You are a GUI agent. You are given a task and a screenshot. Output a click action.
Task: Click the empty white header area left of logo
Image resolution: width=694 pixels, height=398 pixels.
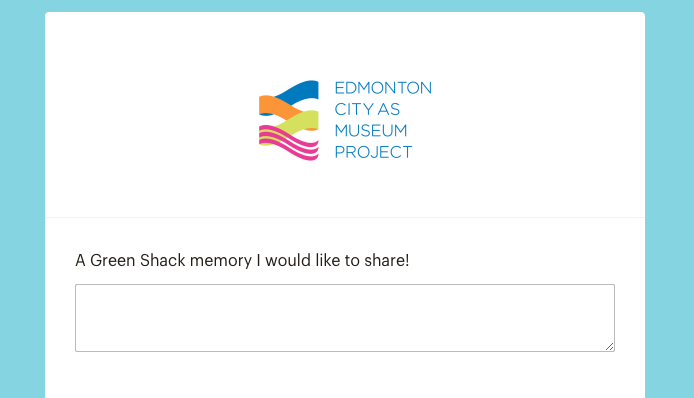click(x=150, y=115)
